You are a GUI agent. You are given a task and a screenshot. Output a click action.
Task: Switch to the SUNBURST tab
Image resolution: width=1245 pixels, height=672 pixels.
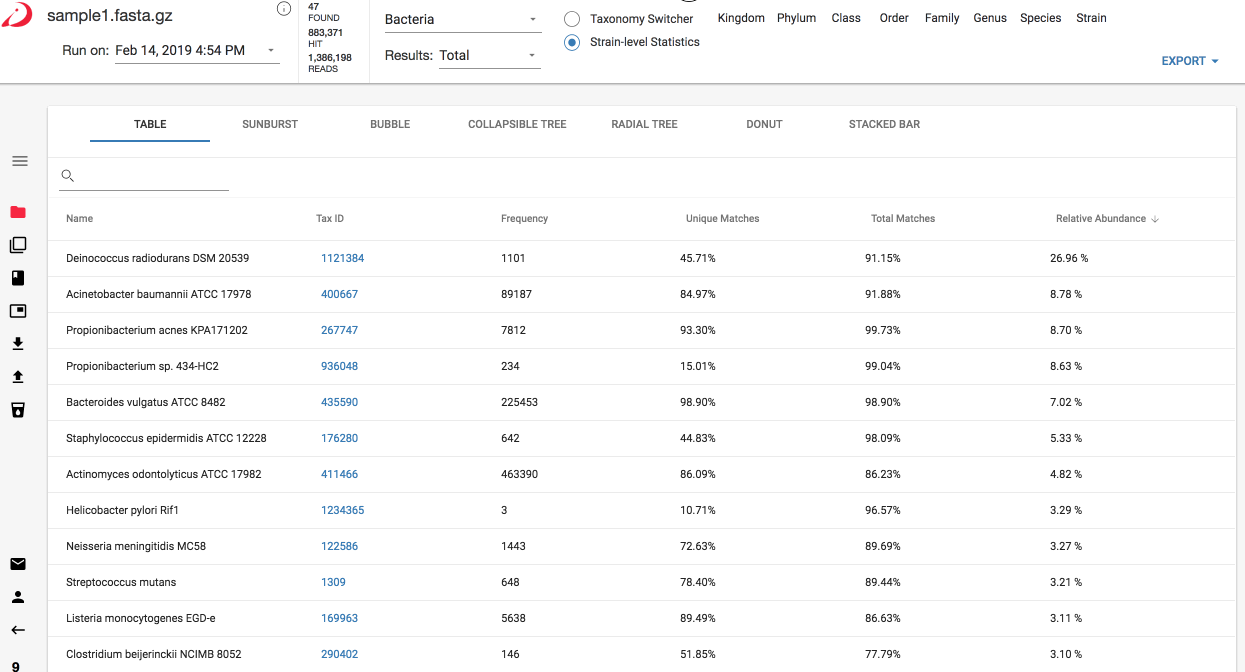point(270,124)
